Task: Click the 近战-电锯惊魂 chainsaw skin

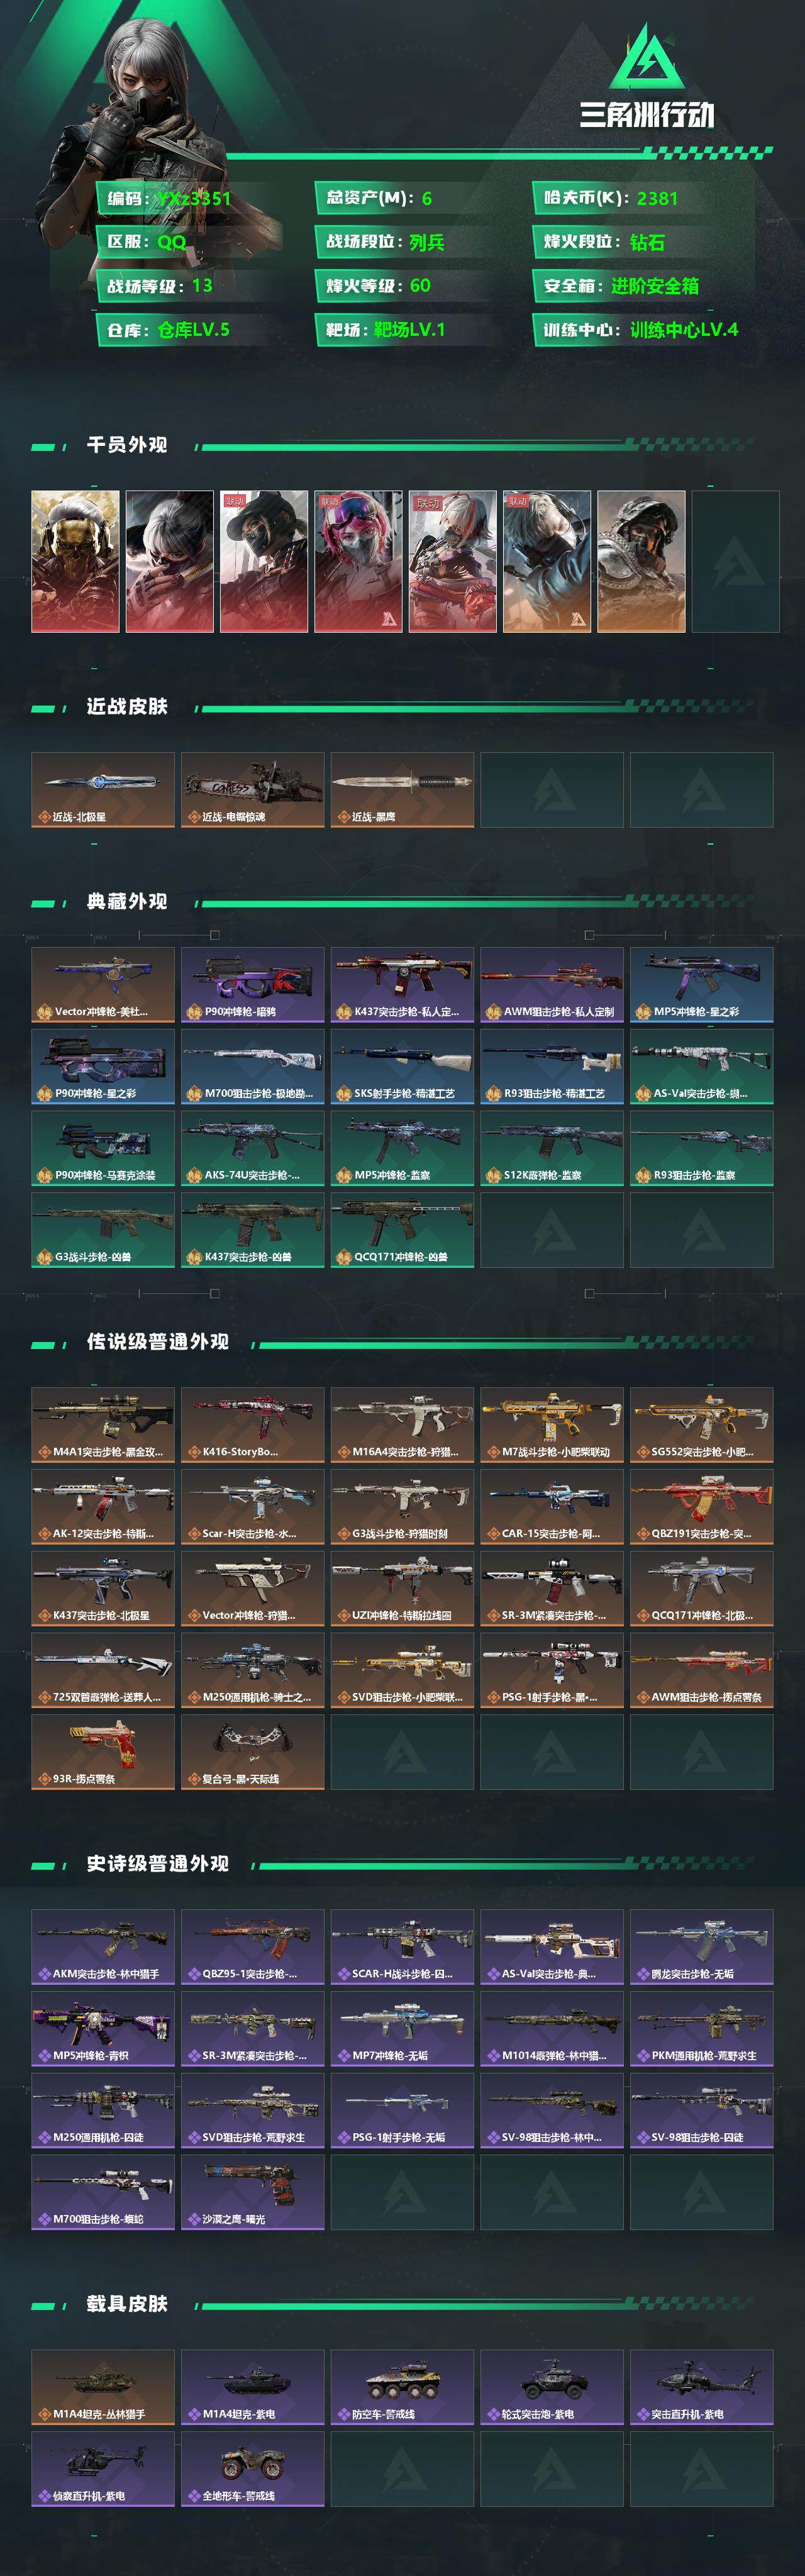Action: coord(253,790)
